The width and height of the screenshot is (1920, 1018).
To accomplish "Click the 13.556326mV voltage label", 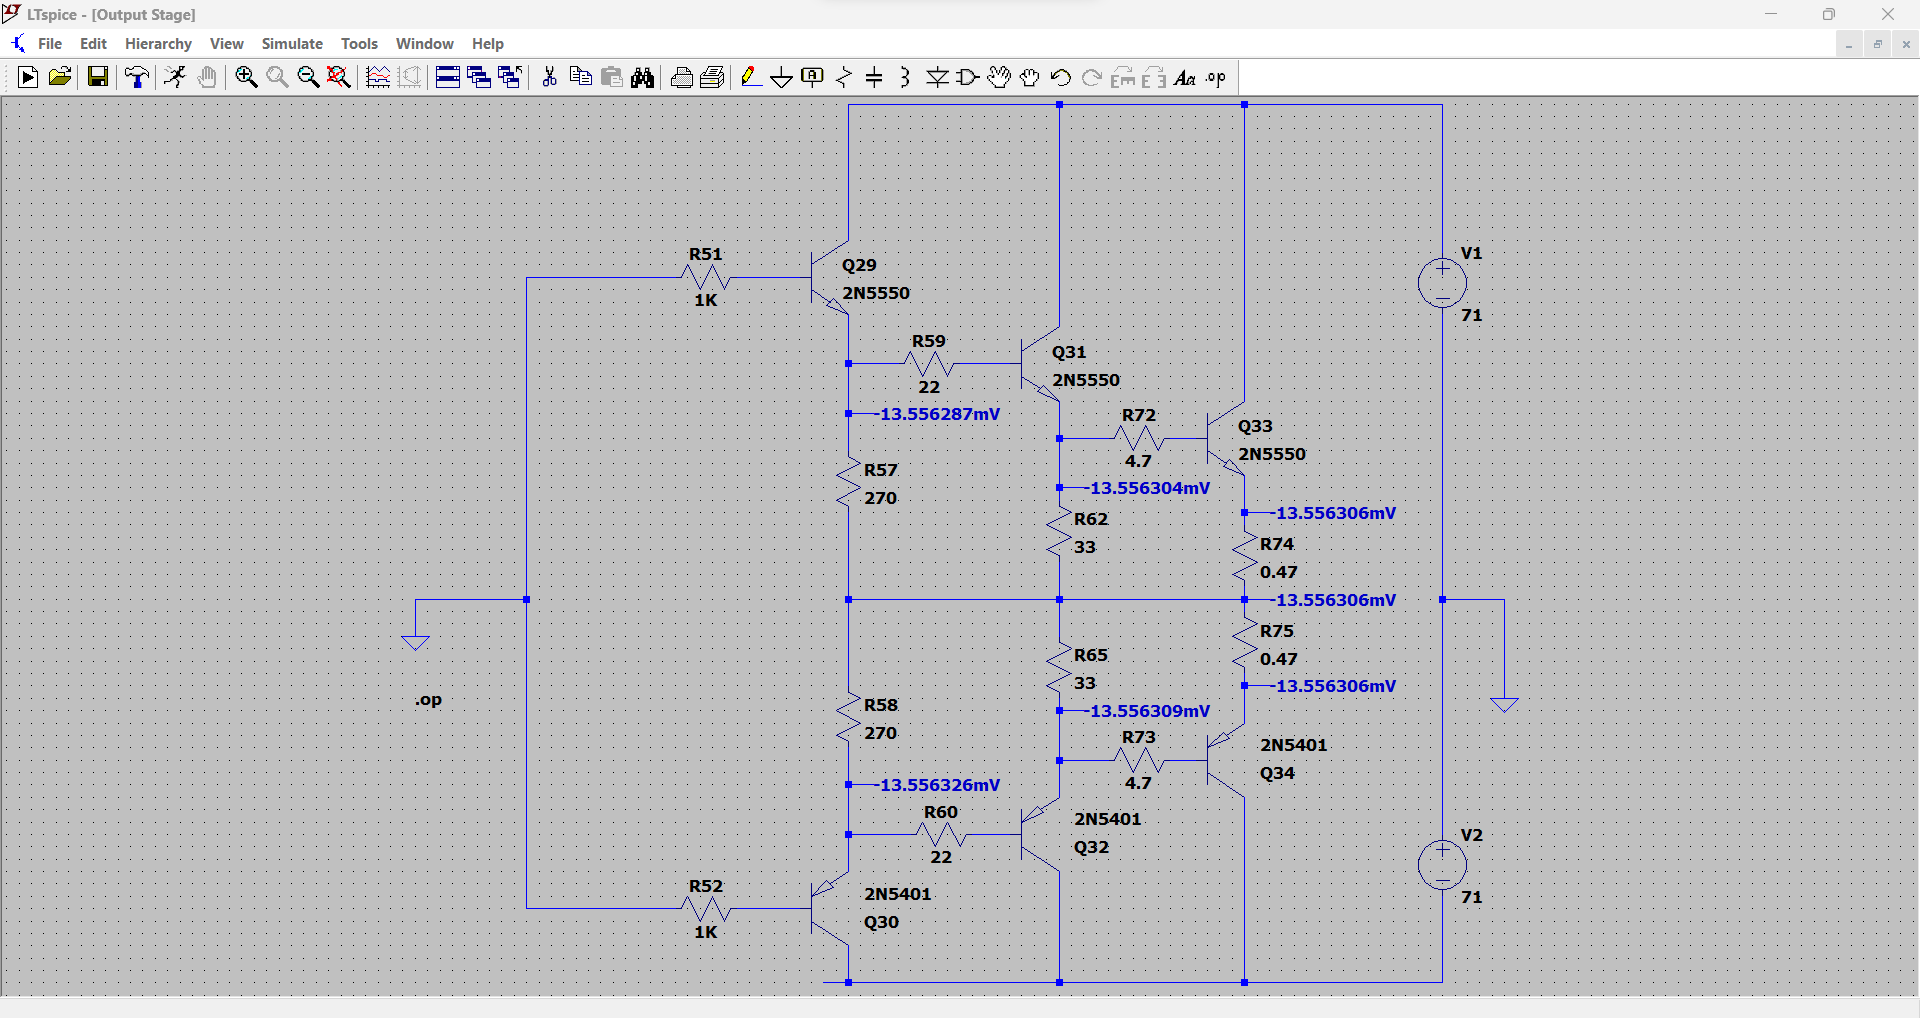I will 939,785.
